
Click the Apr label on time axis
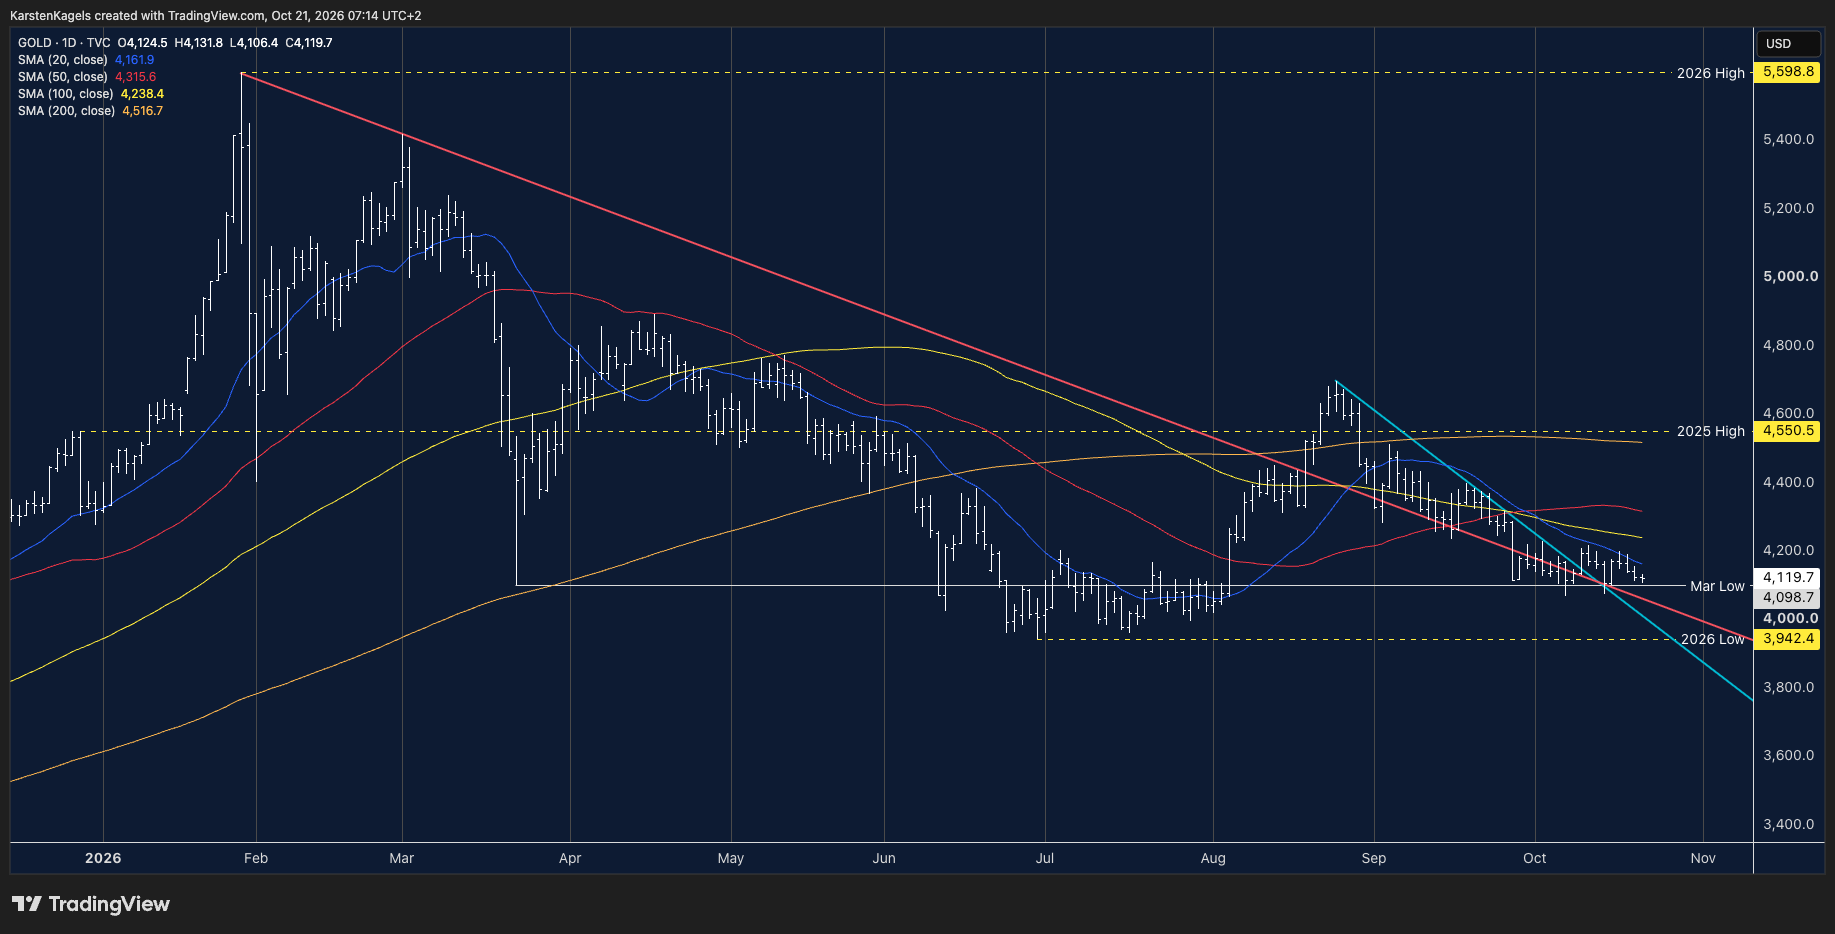[x=570, y=858]
